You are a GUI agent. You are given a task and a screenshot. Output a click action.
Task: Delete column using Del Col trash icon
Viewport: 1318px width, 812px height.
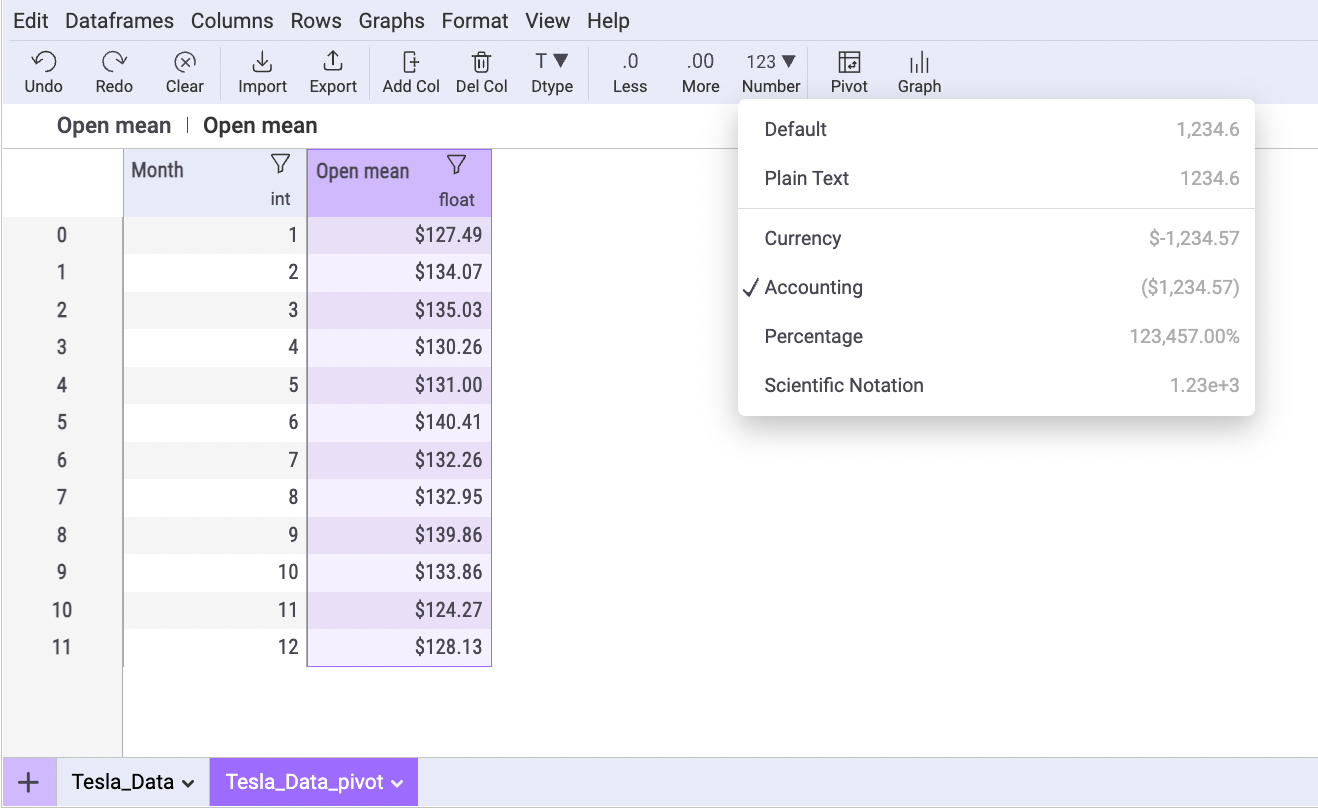pos(481,62)
